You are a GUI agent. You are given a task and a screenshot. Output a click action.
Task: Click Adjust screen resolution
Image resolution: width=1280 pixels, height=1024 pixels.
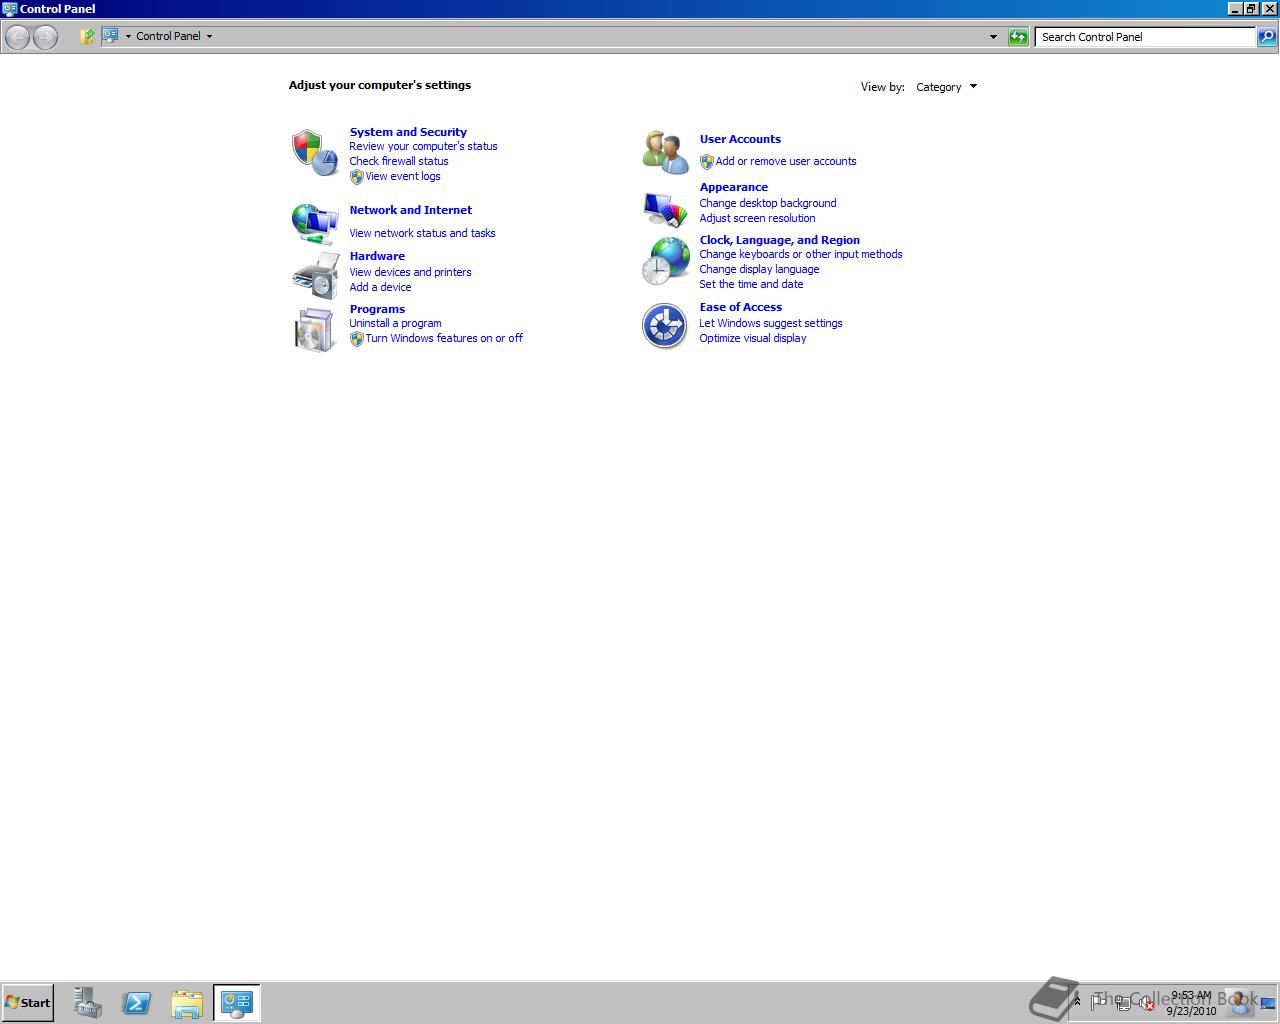[757, 218]
